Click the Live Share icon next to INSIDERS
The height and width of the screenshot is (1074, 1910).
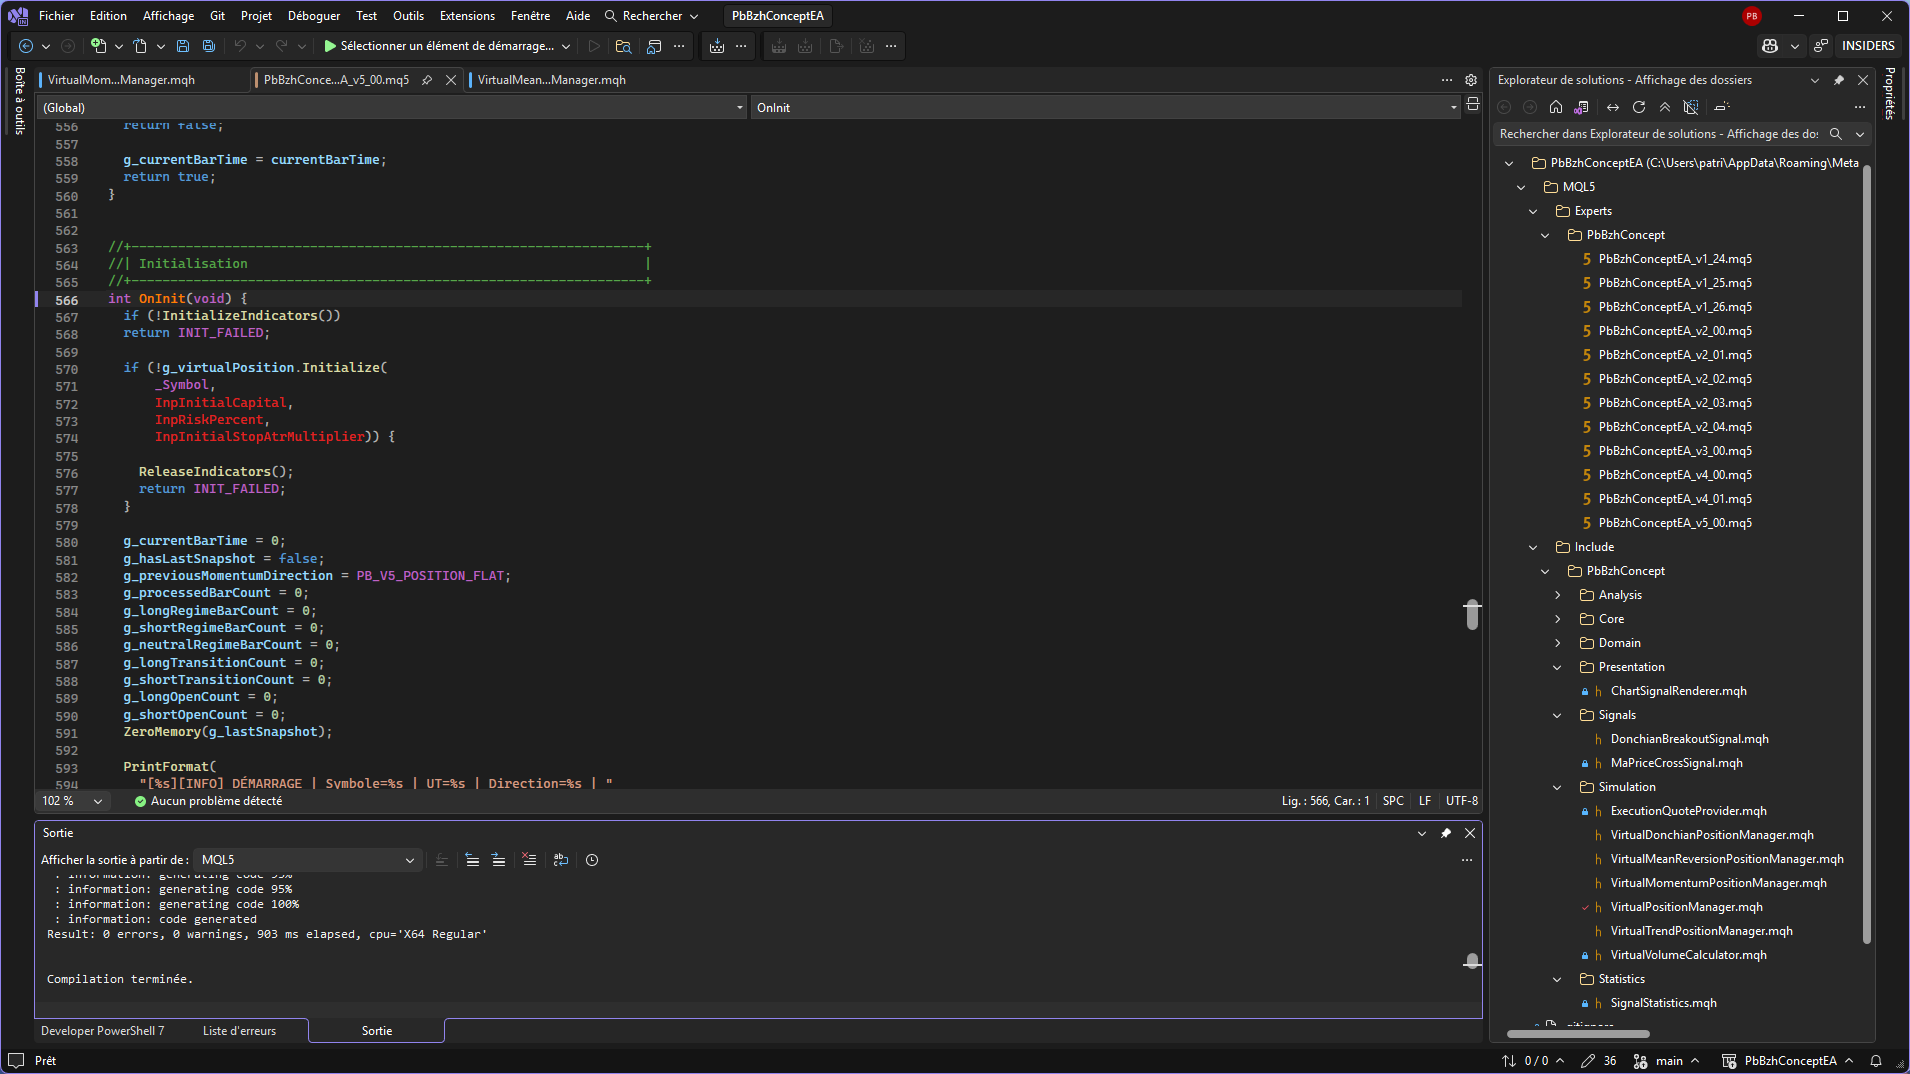click(1821, 46)
